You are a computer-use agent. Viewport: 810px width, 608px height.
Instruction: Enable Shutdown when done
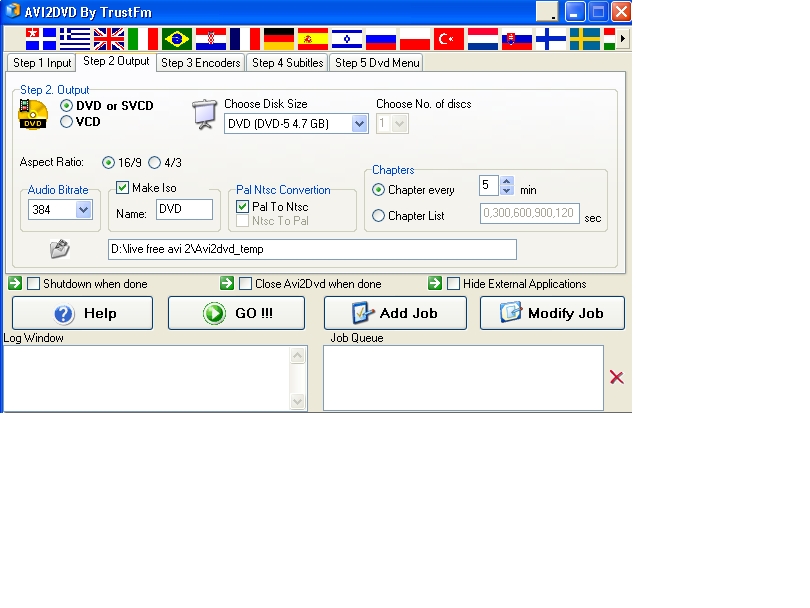(x=33, y=284)
